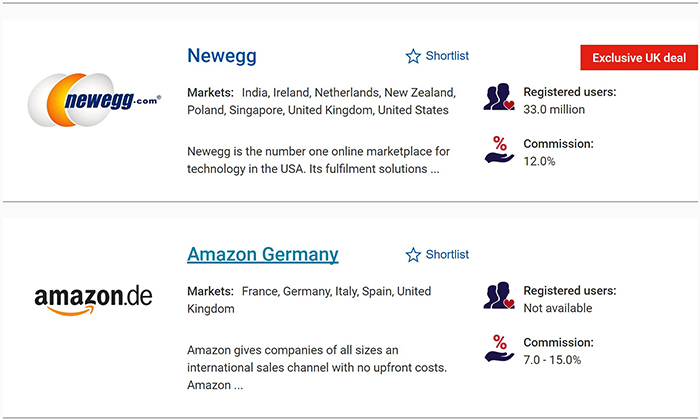Click Newegg's commission percent hand icon
The width and height of the screenshot is (700, 419).
[x=498, y=151]
